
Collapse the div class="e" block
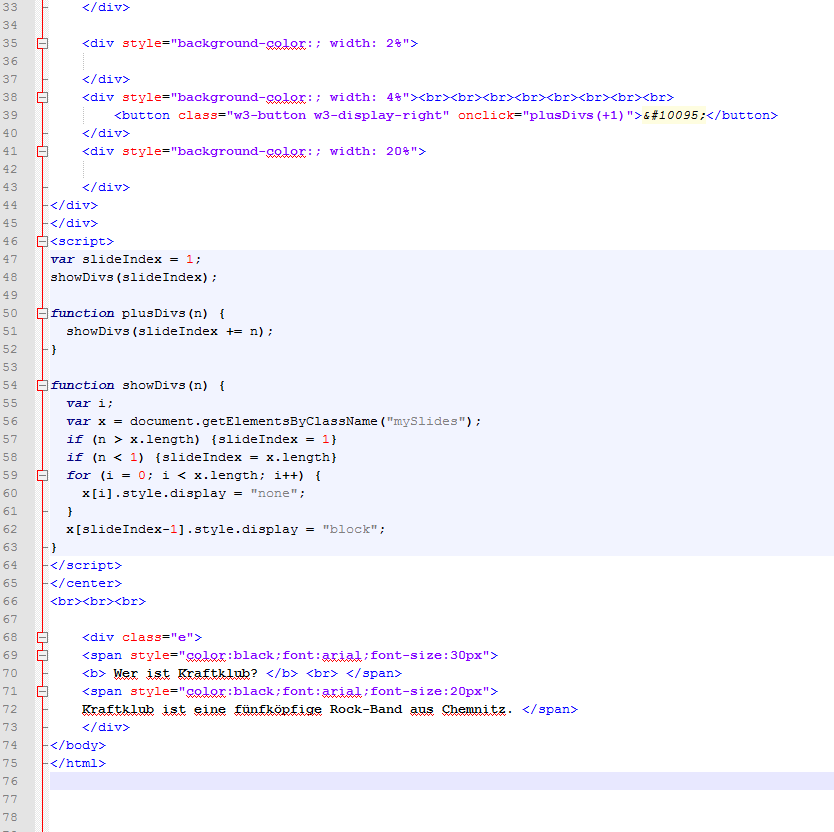[41, 637]
